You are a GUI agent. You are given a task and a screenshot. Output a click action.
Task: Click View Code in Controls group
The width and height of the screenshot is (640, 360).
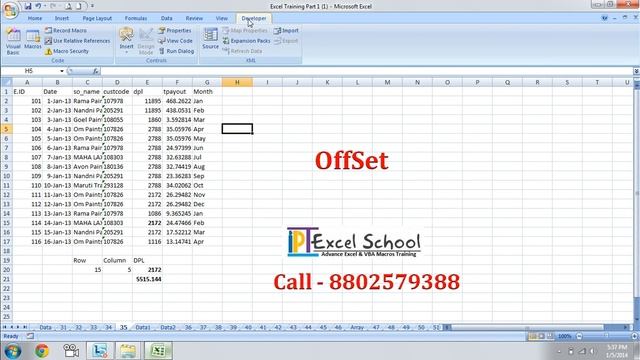point(175,41)
